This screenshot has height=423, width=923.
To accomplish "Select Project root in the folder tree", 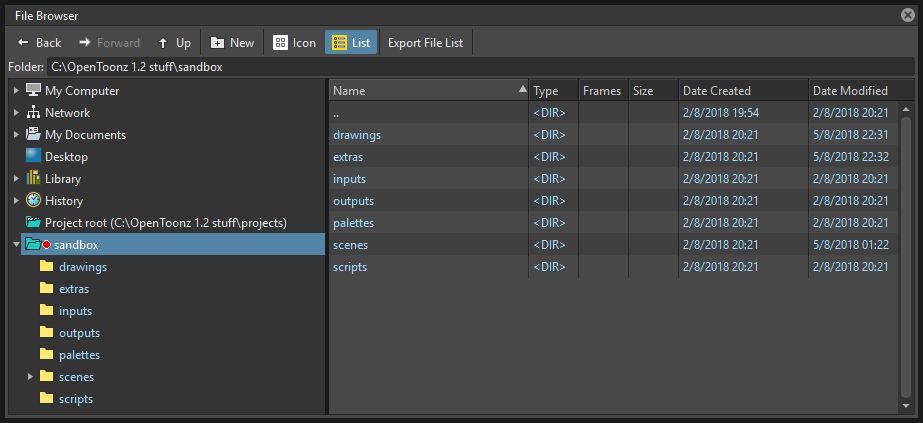I will pyautogui.click(x=166, y=223).
